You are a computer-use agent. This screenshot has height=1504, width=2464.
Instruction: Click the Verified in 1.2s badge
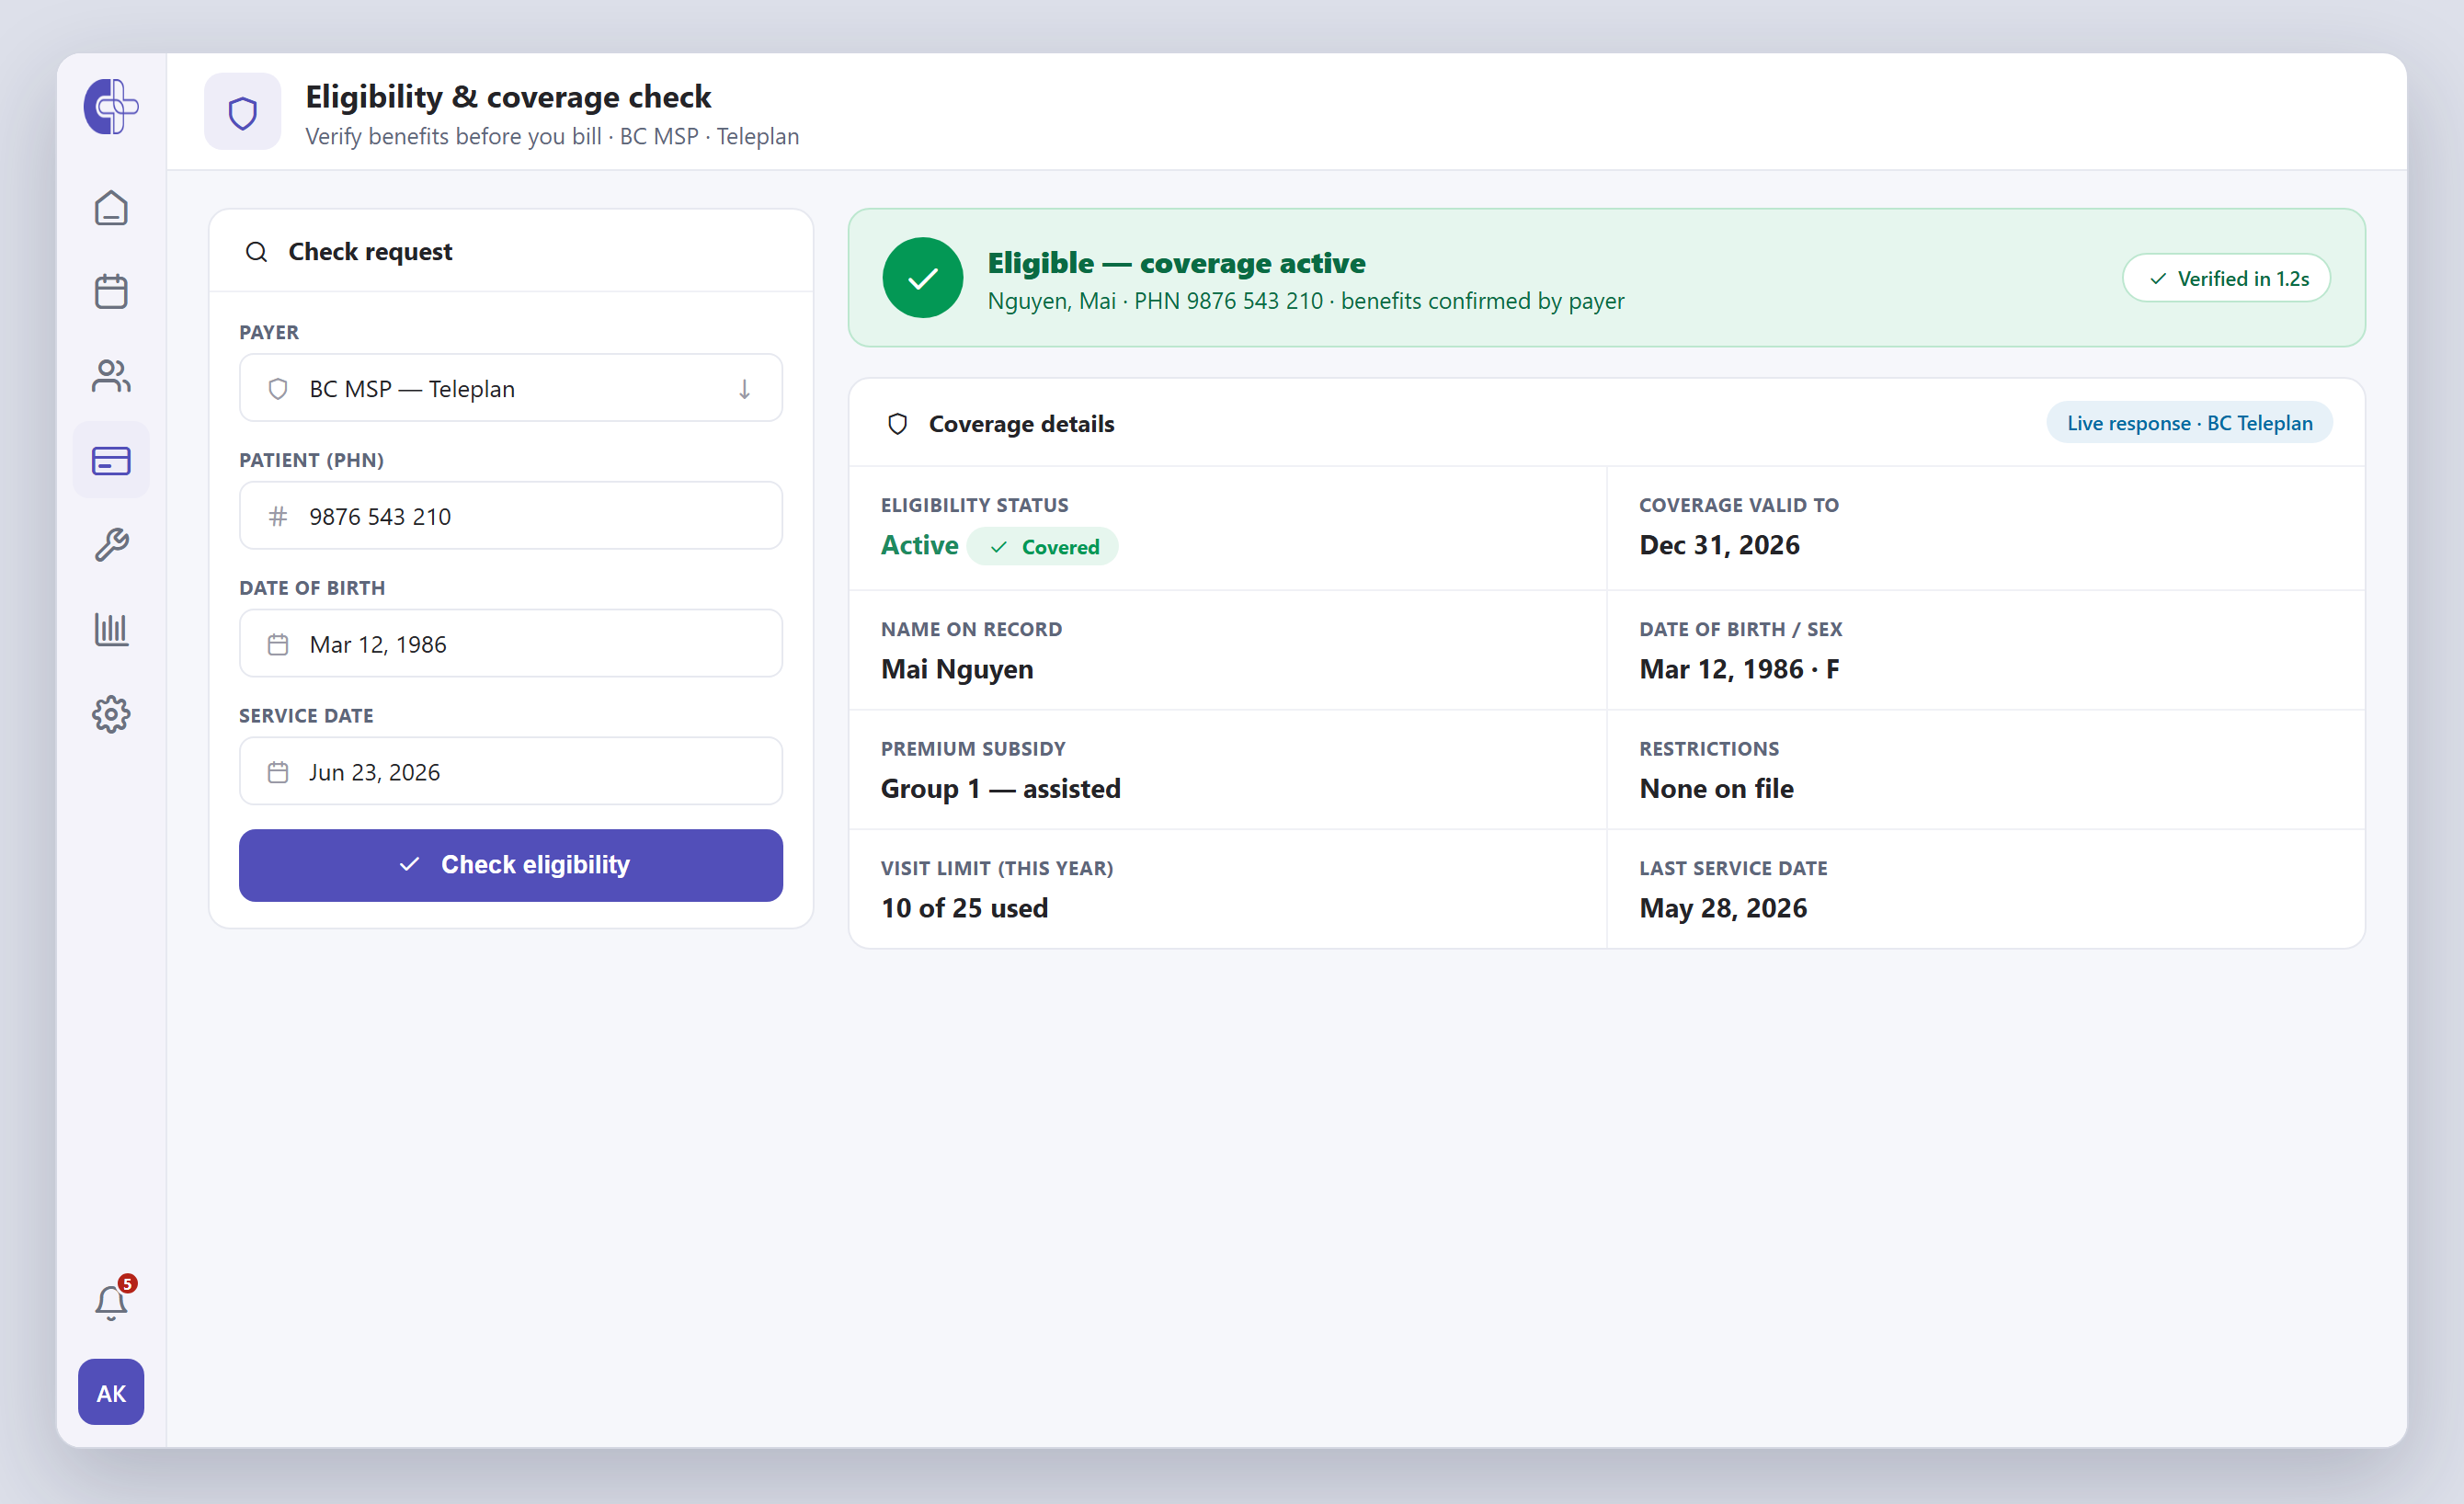pyautogui.click(x=2226, y=278)
